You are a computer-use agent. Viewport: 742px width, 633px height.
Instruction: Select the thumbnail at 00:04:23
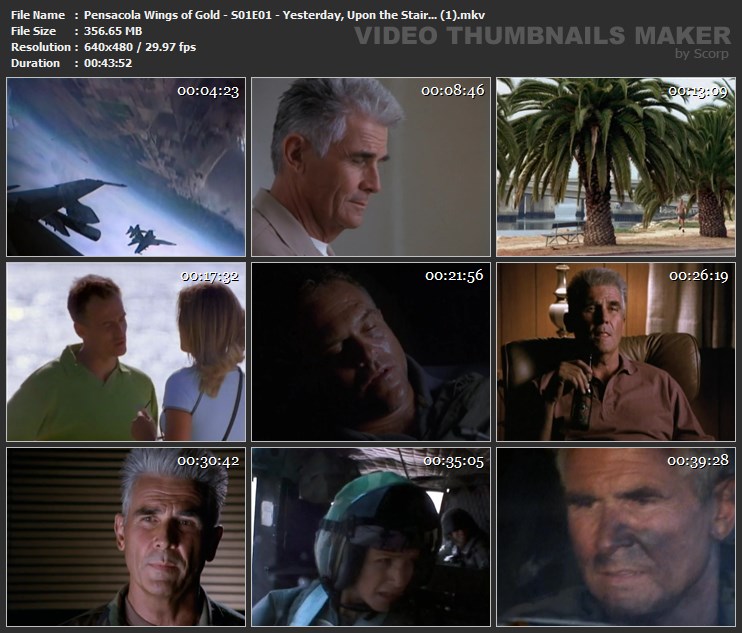coord(126,167)
